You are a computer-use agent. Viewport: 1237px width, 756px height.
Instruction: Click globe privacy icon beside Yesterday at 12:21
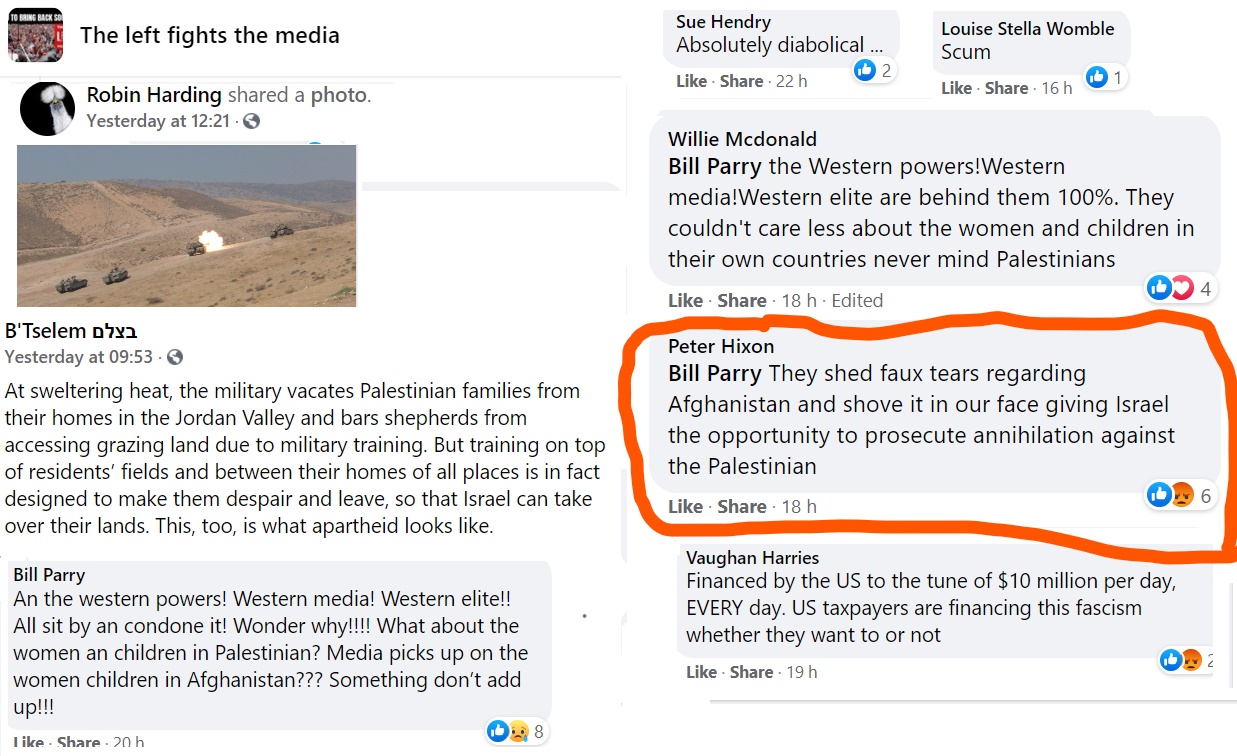(252, 121)
